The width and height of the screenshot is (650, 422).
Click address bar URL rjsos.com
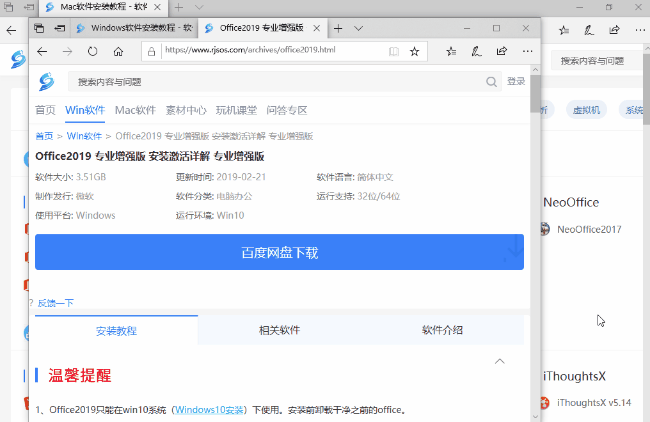point(250,50)
